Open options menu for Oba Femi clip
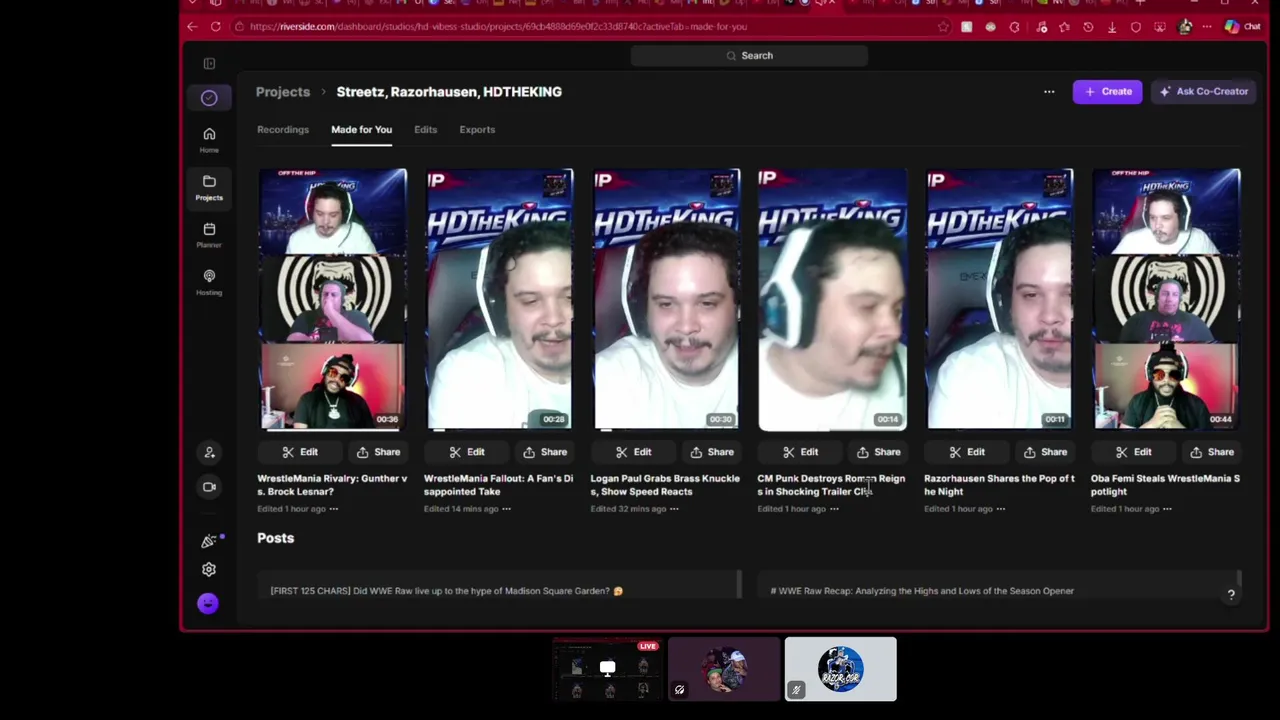Screen dimensions: 1280x720 coord(1167,509)
